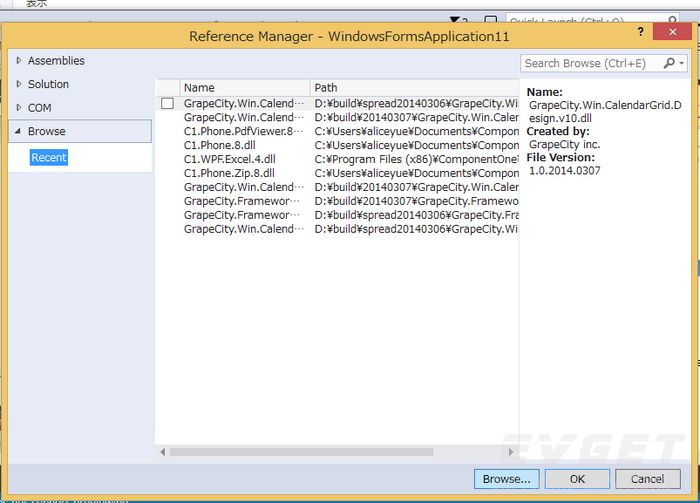700x503 pixels.
Task: Click the search magnifier icon
Action: [669, 63]
